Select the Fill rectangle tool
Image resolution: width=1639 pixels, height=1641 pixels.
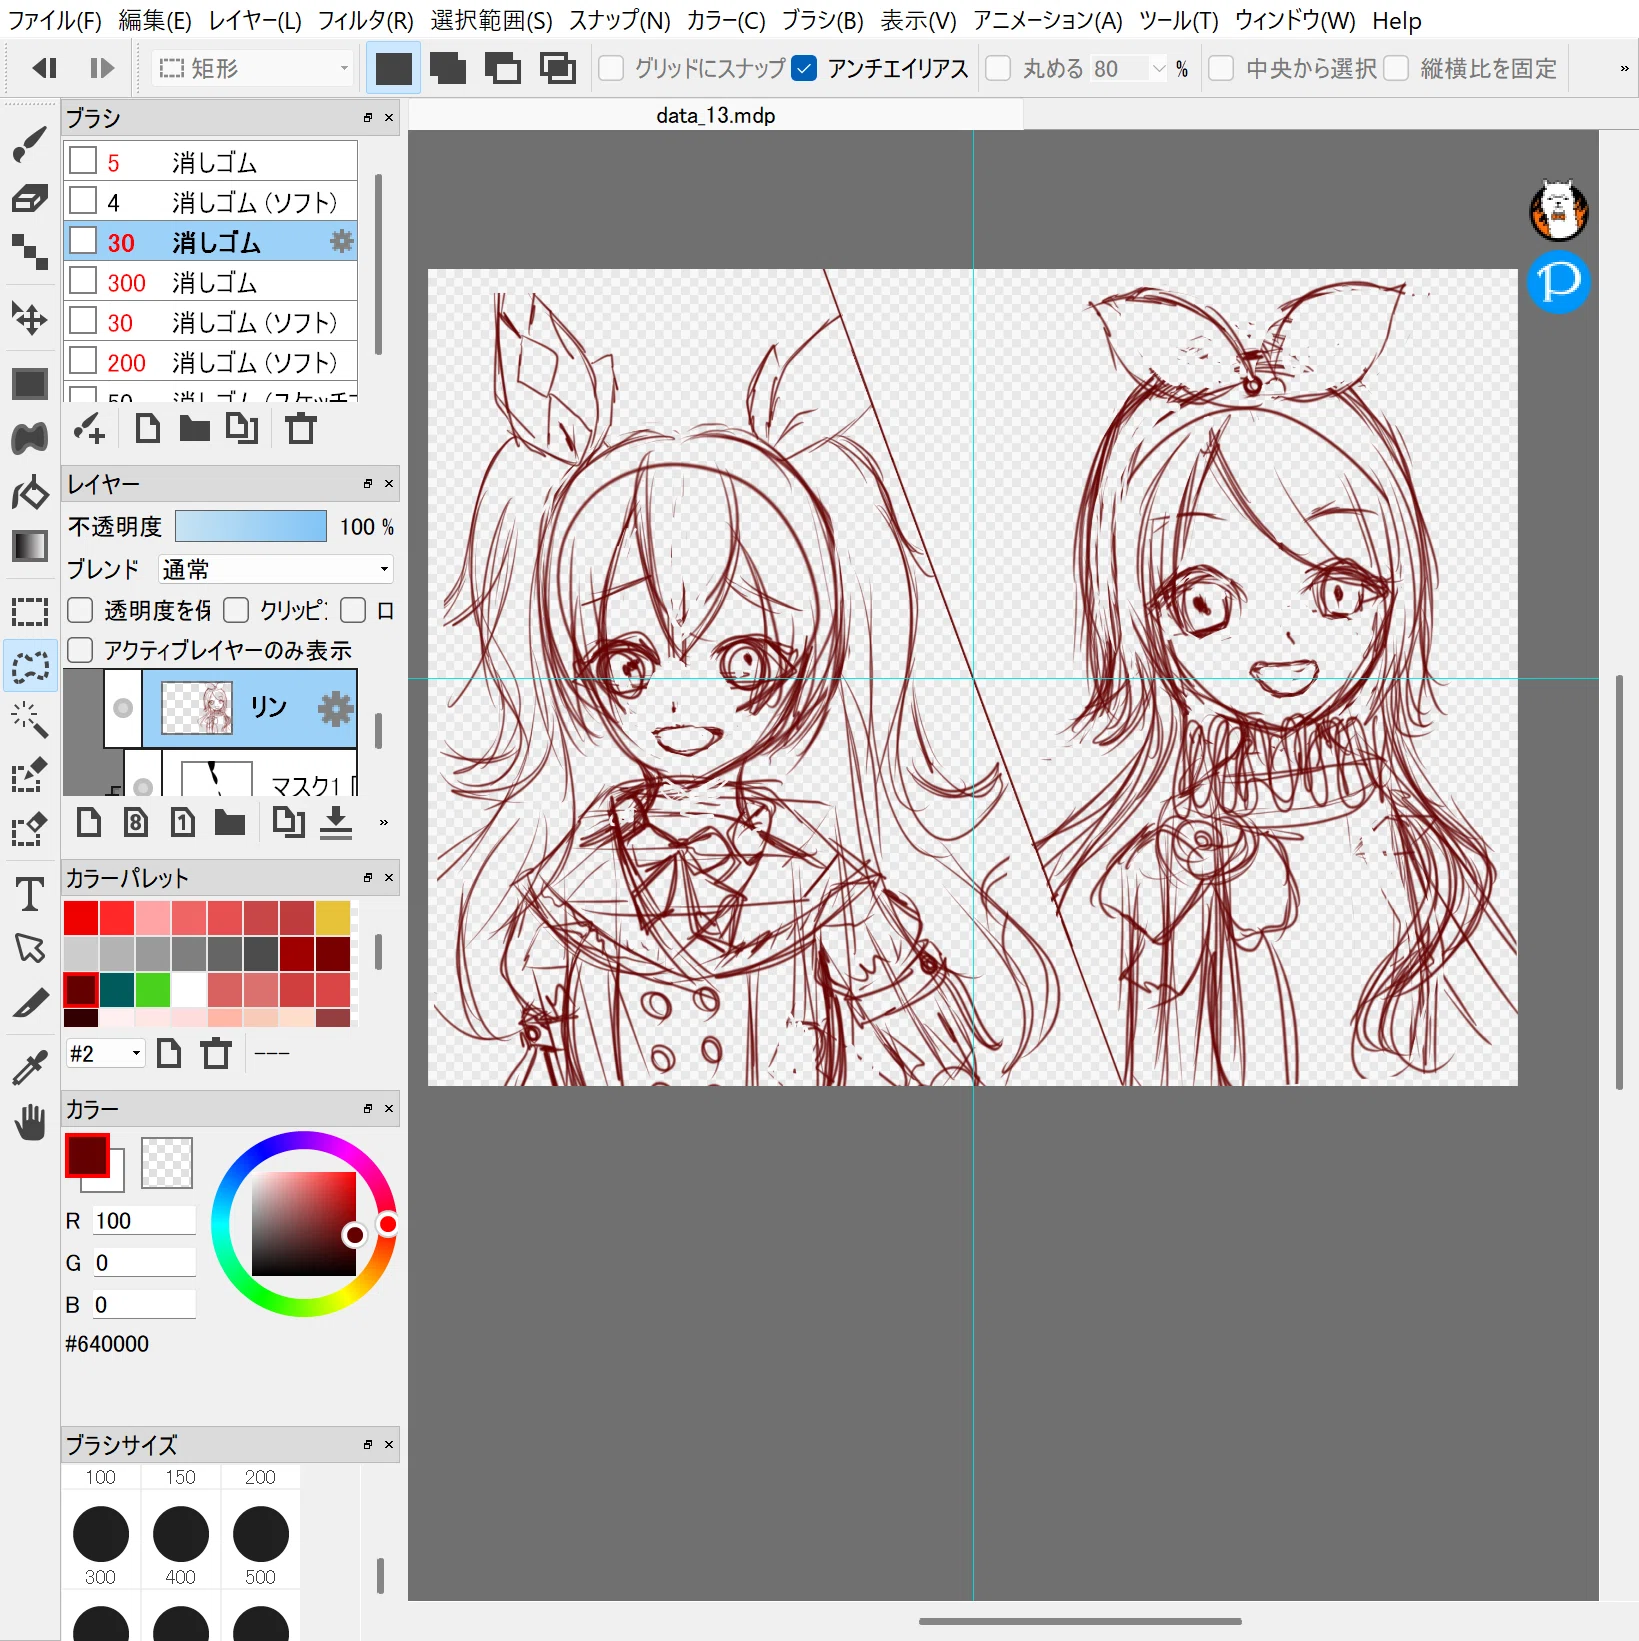coord(29,384)
